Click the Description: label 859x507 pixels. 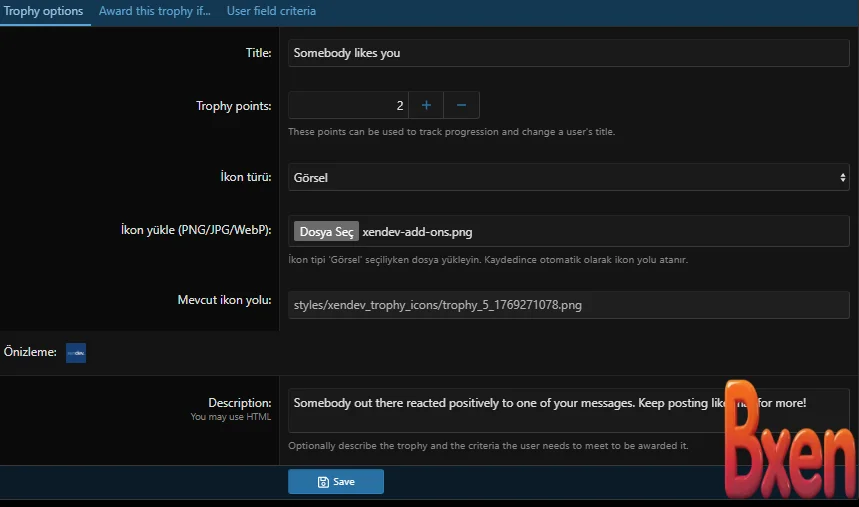(239, 403)
